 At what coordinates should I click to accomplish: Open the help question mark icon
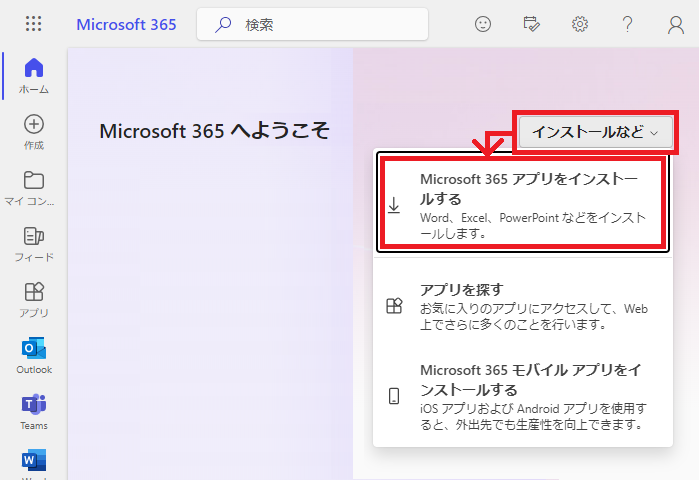point(628,24)
